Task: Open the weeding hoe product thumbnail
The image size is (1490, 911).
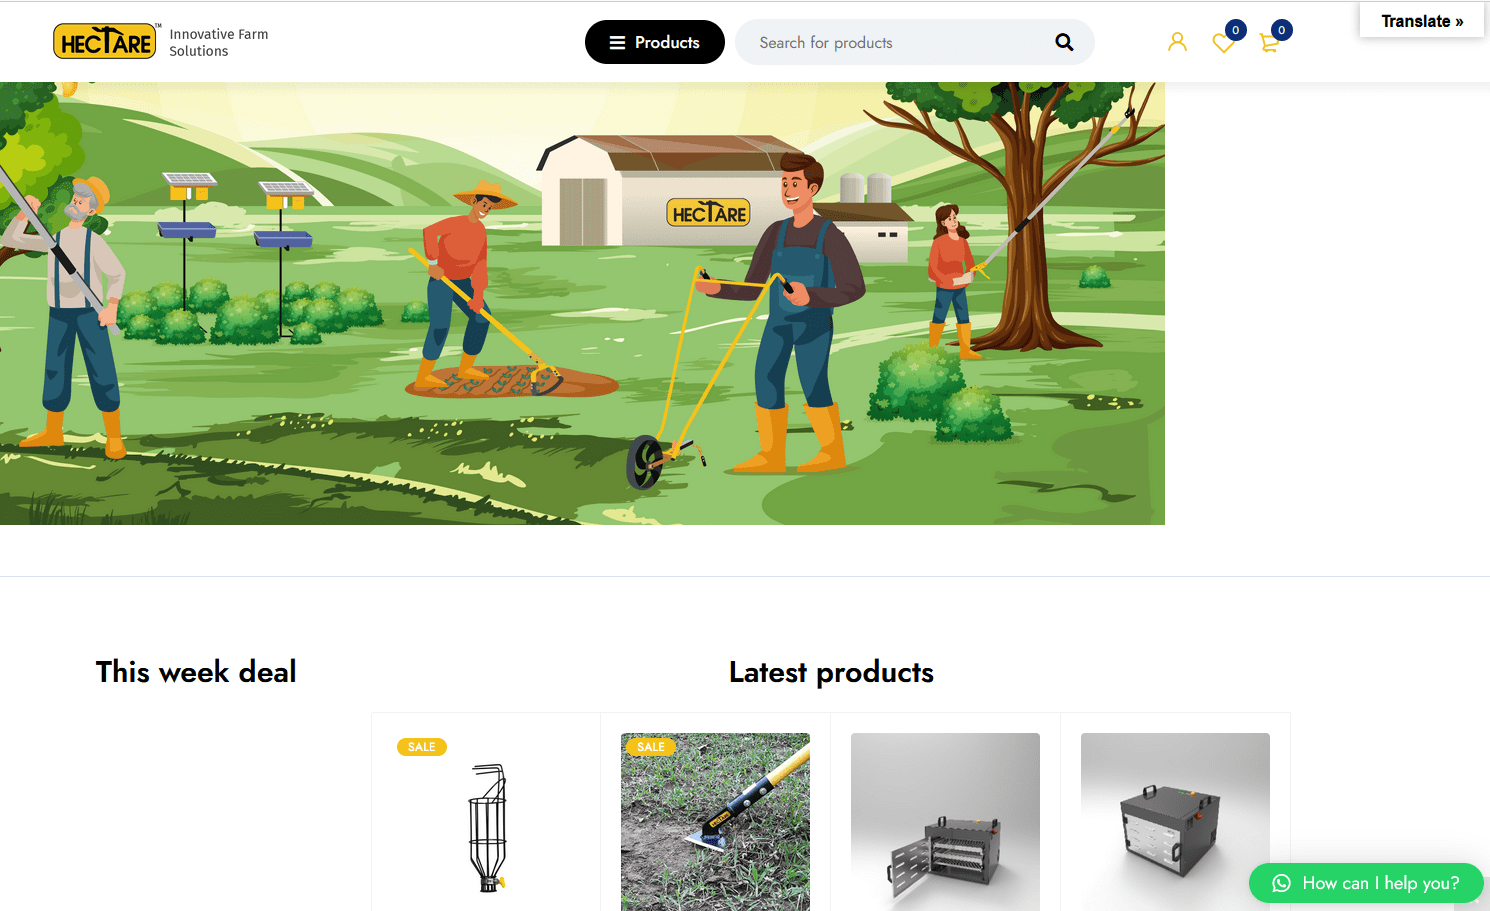Action: [715, 822]
